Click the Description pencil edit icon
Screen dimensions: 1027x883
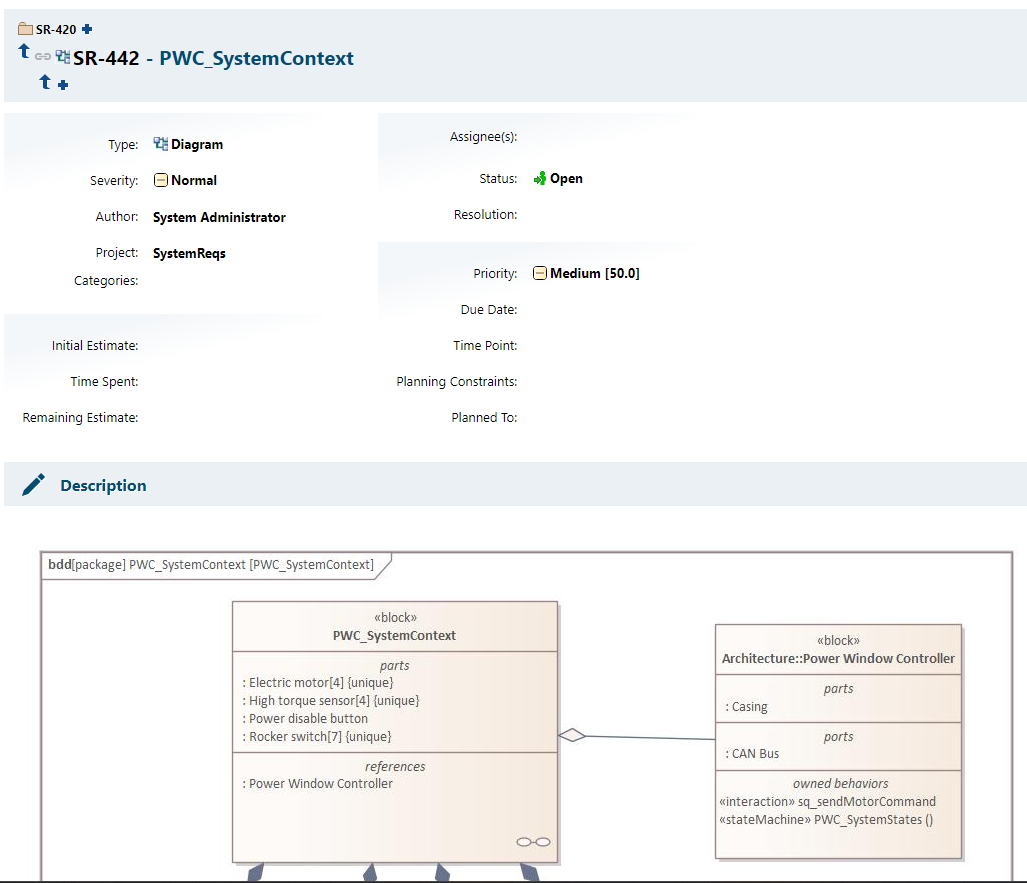point(33,485)
